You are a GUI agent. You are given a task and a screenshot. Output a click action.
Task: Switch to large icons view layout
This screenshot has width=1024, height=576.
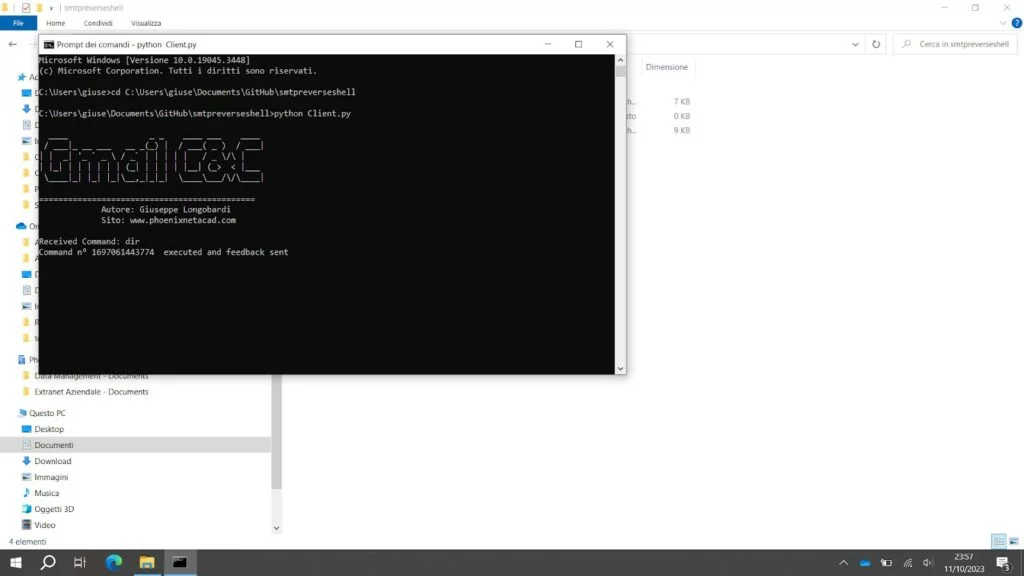[1013, 541]
